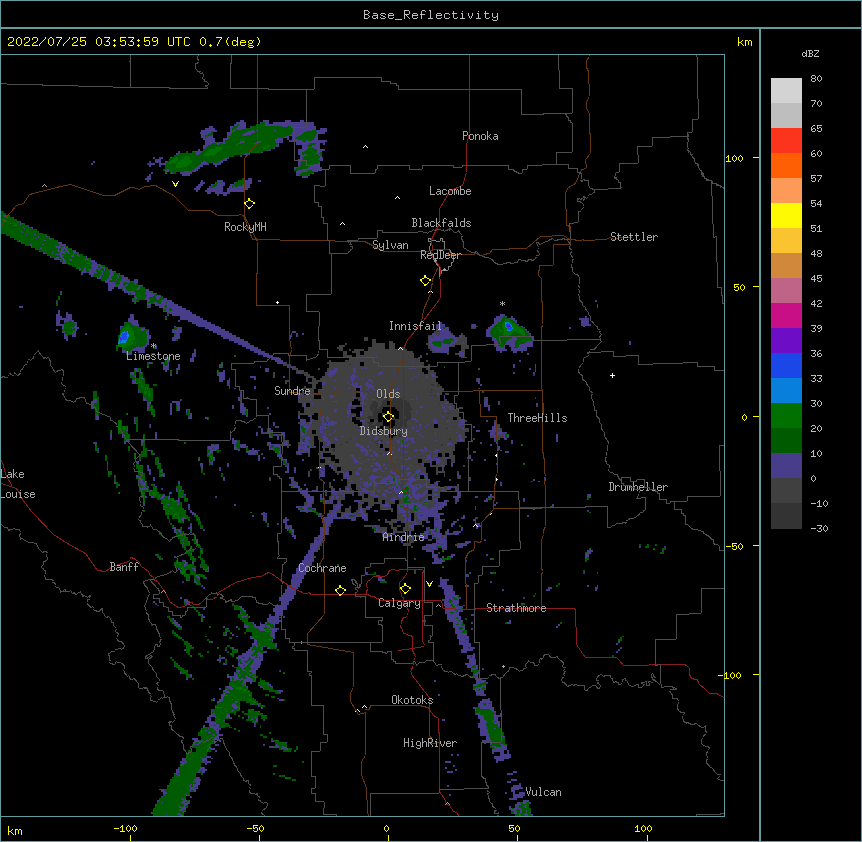Click the yellow diamond marker south of RedDeer
862x842 pixels.
point(425,281)
